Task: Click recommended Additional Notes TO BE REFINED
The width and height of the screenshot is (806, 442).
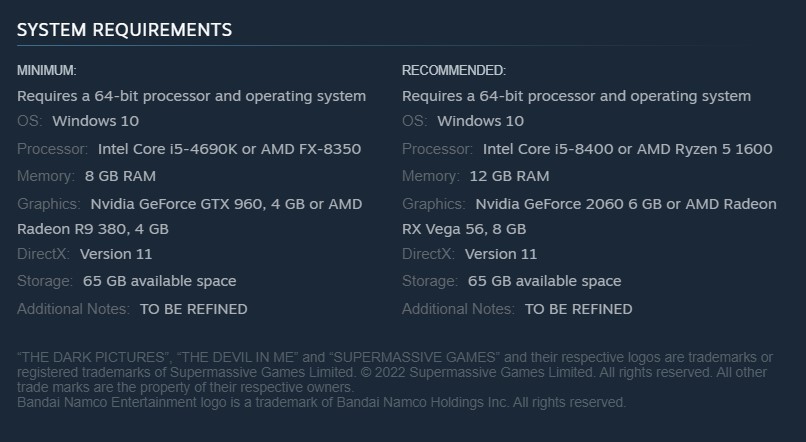Action: point(579,309)
